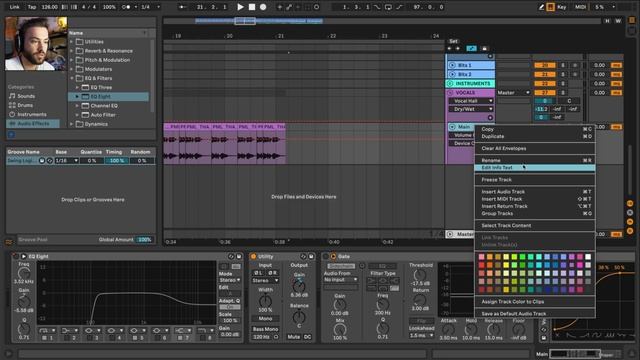Click the INSTRUMENTS group fold icon
This screenshot has height=360, width=640.
coord(450,83)
